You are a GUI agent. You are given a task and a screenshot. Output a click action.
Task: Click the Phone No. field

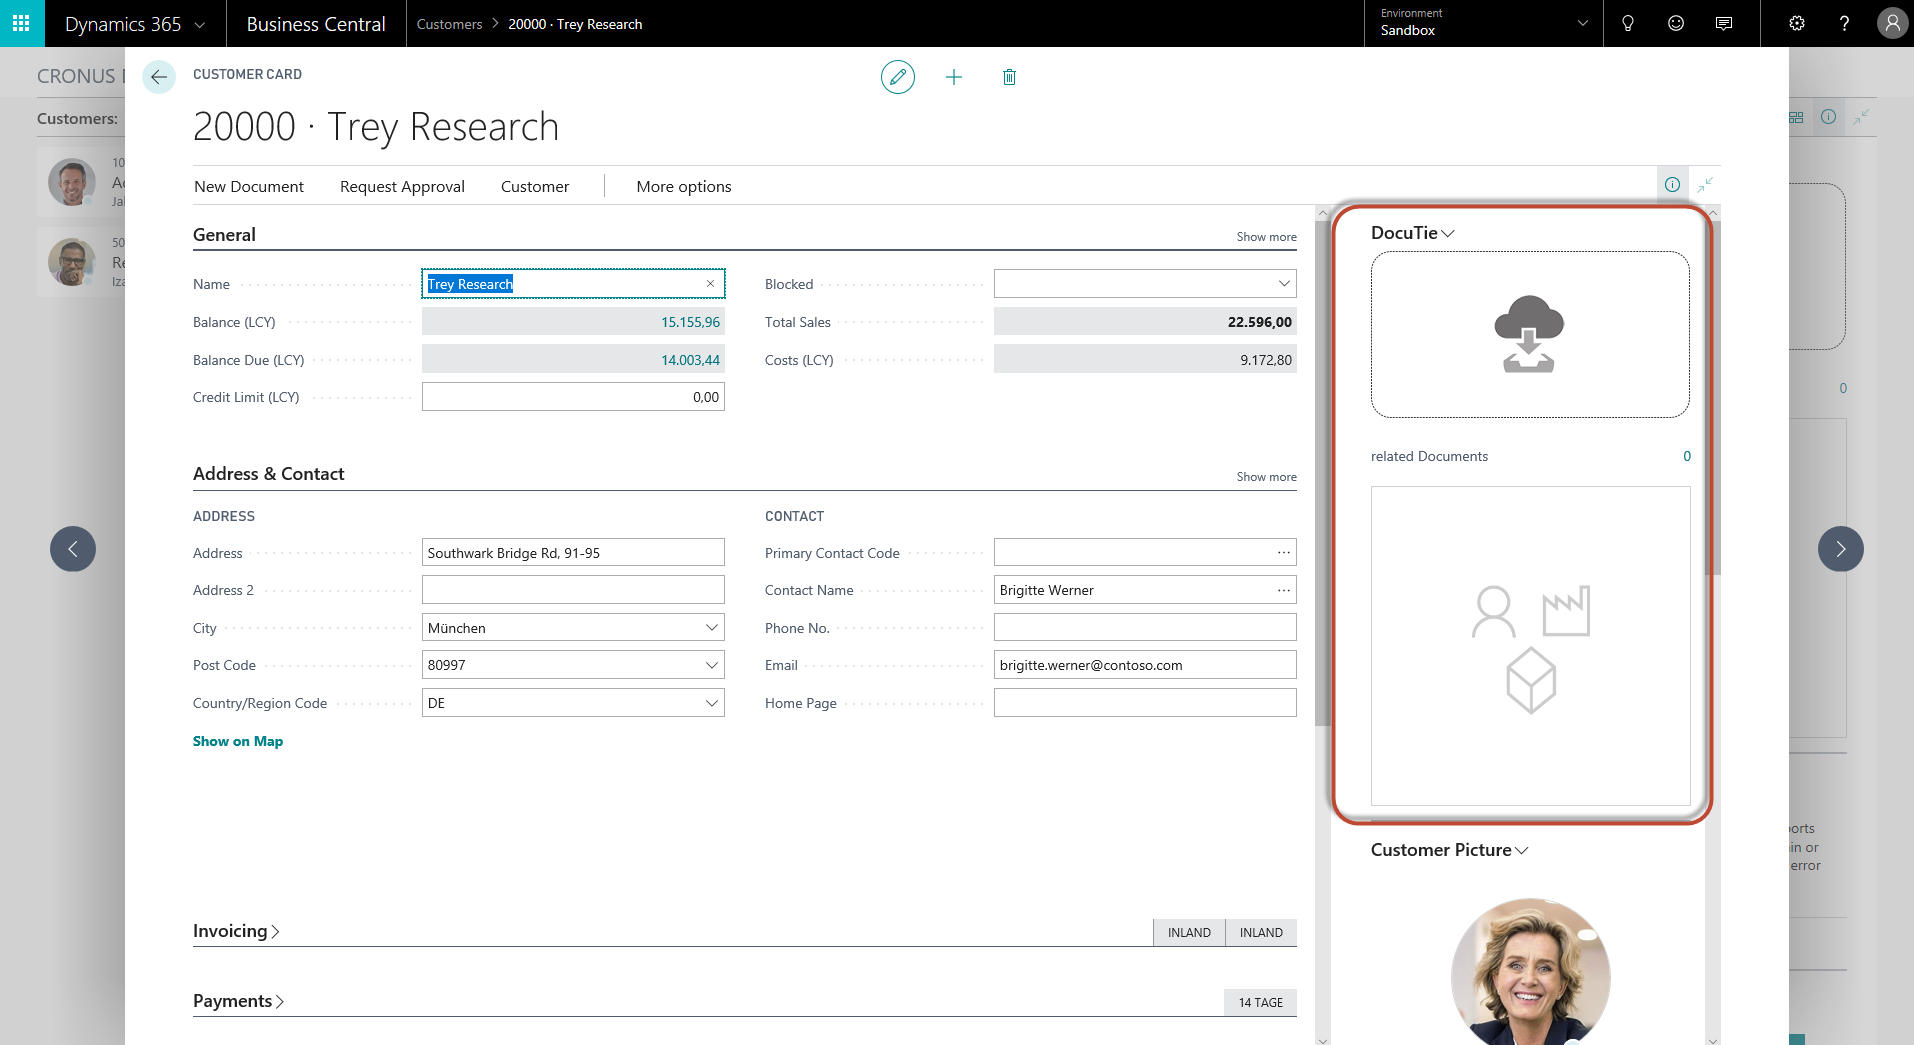[1145, 627]
